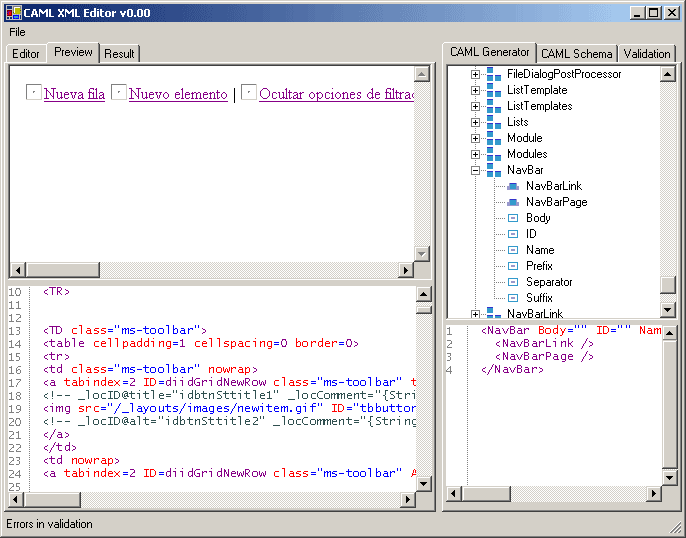The height and width of the screenshot is (538, 686).
Task: Click broken image icon before Nuevo elemento
Action: coord(119,92)
